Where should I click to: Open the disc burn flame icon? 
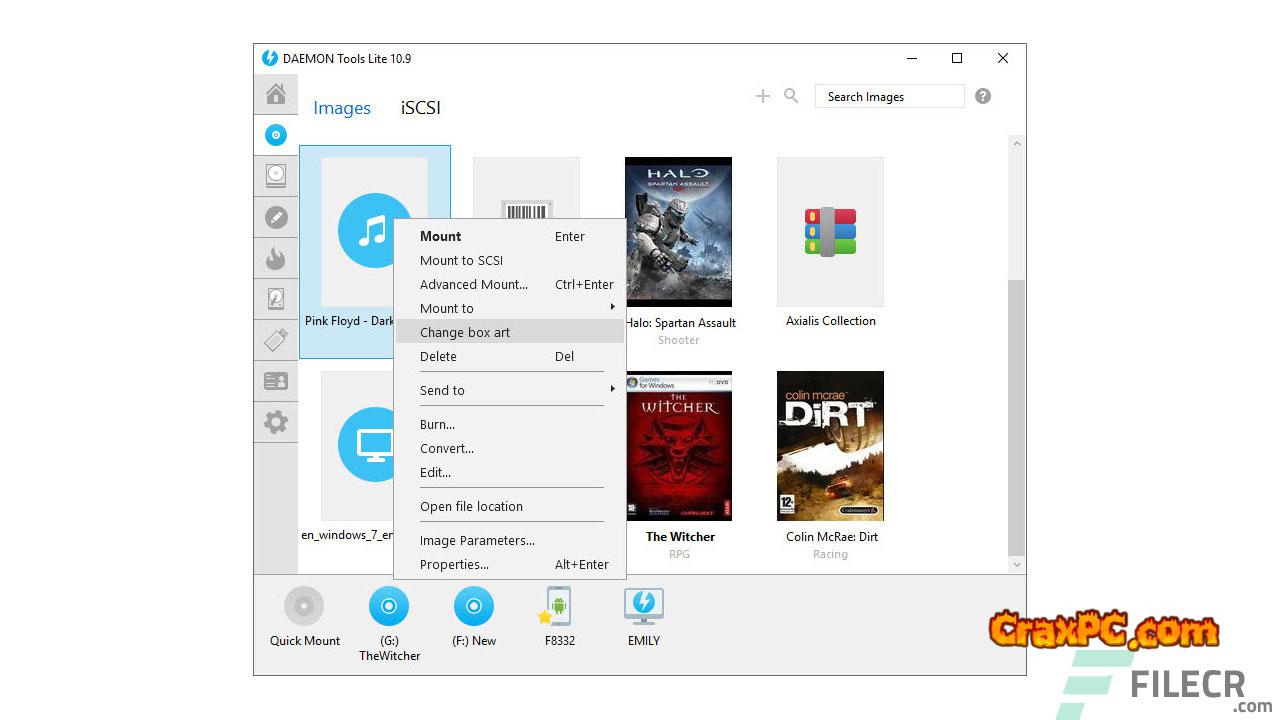coord(276,259)
